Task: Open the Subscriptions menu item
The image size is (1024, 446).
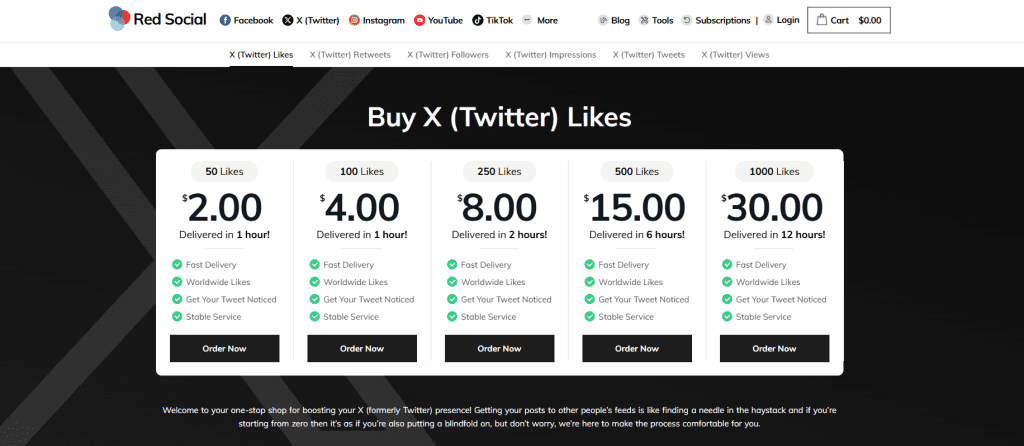Action: point(716,20)
